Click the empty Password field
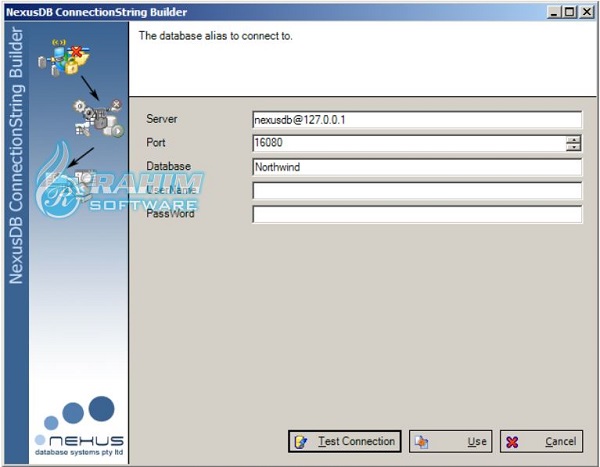The width and height of the screenshot is (600, 467). 417,214
